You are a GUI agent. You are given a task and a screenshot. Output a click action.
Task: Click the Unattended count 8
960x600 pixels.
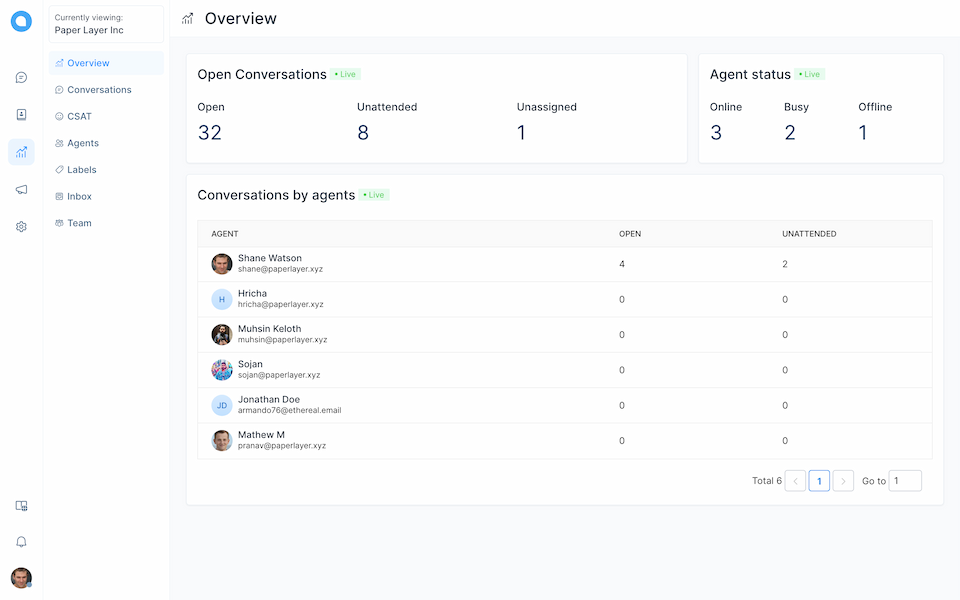pyautogui.click(x=363, y=133)
